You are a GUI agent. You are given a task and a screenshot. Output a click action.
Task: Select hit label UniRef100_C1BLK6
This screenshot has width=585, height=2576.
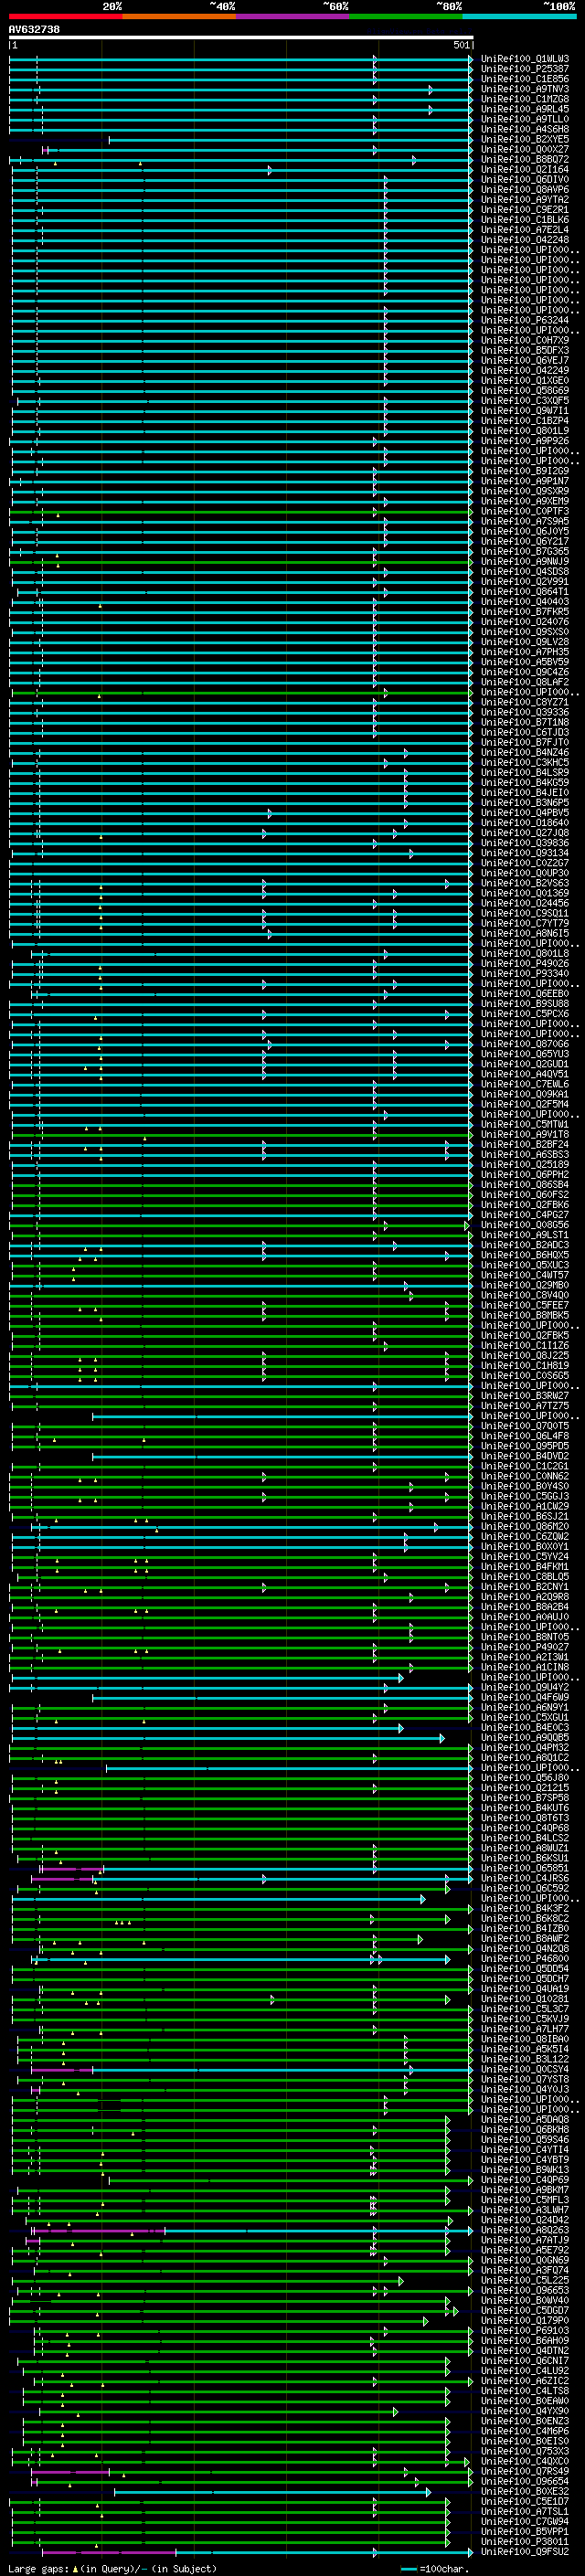point(525,219)
